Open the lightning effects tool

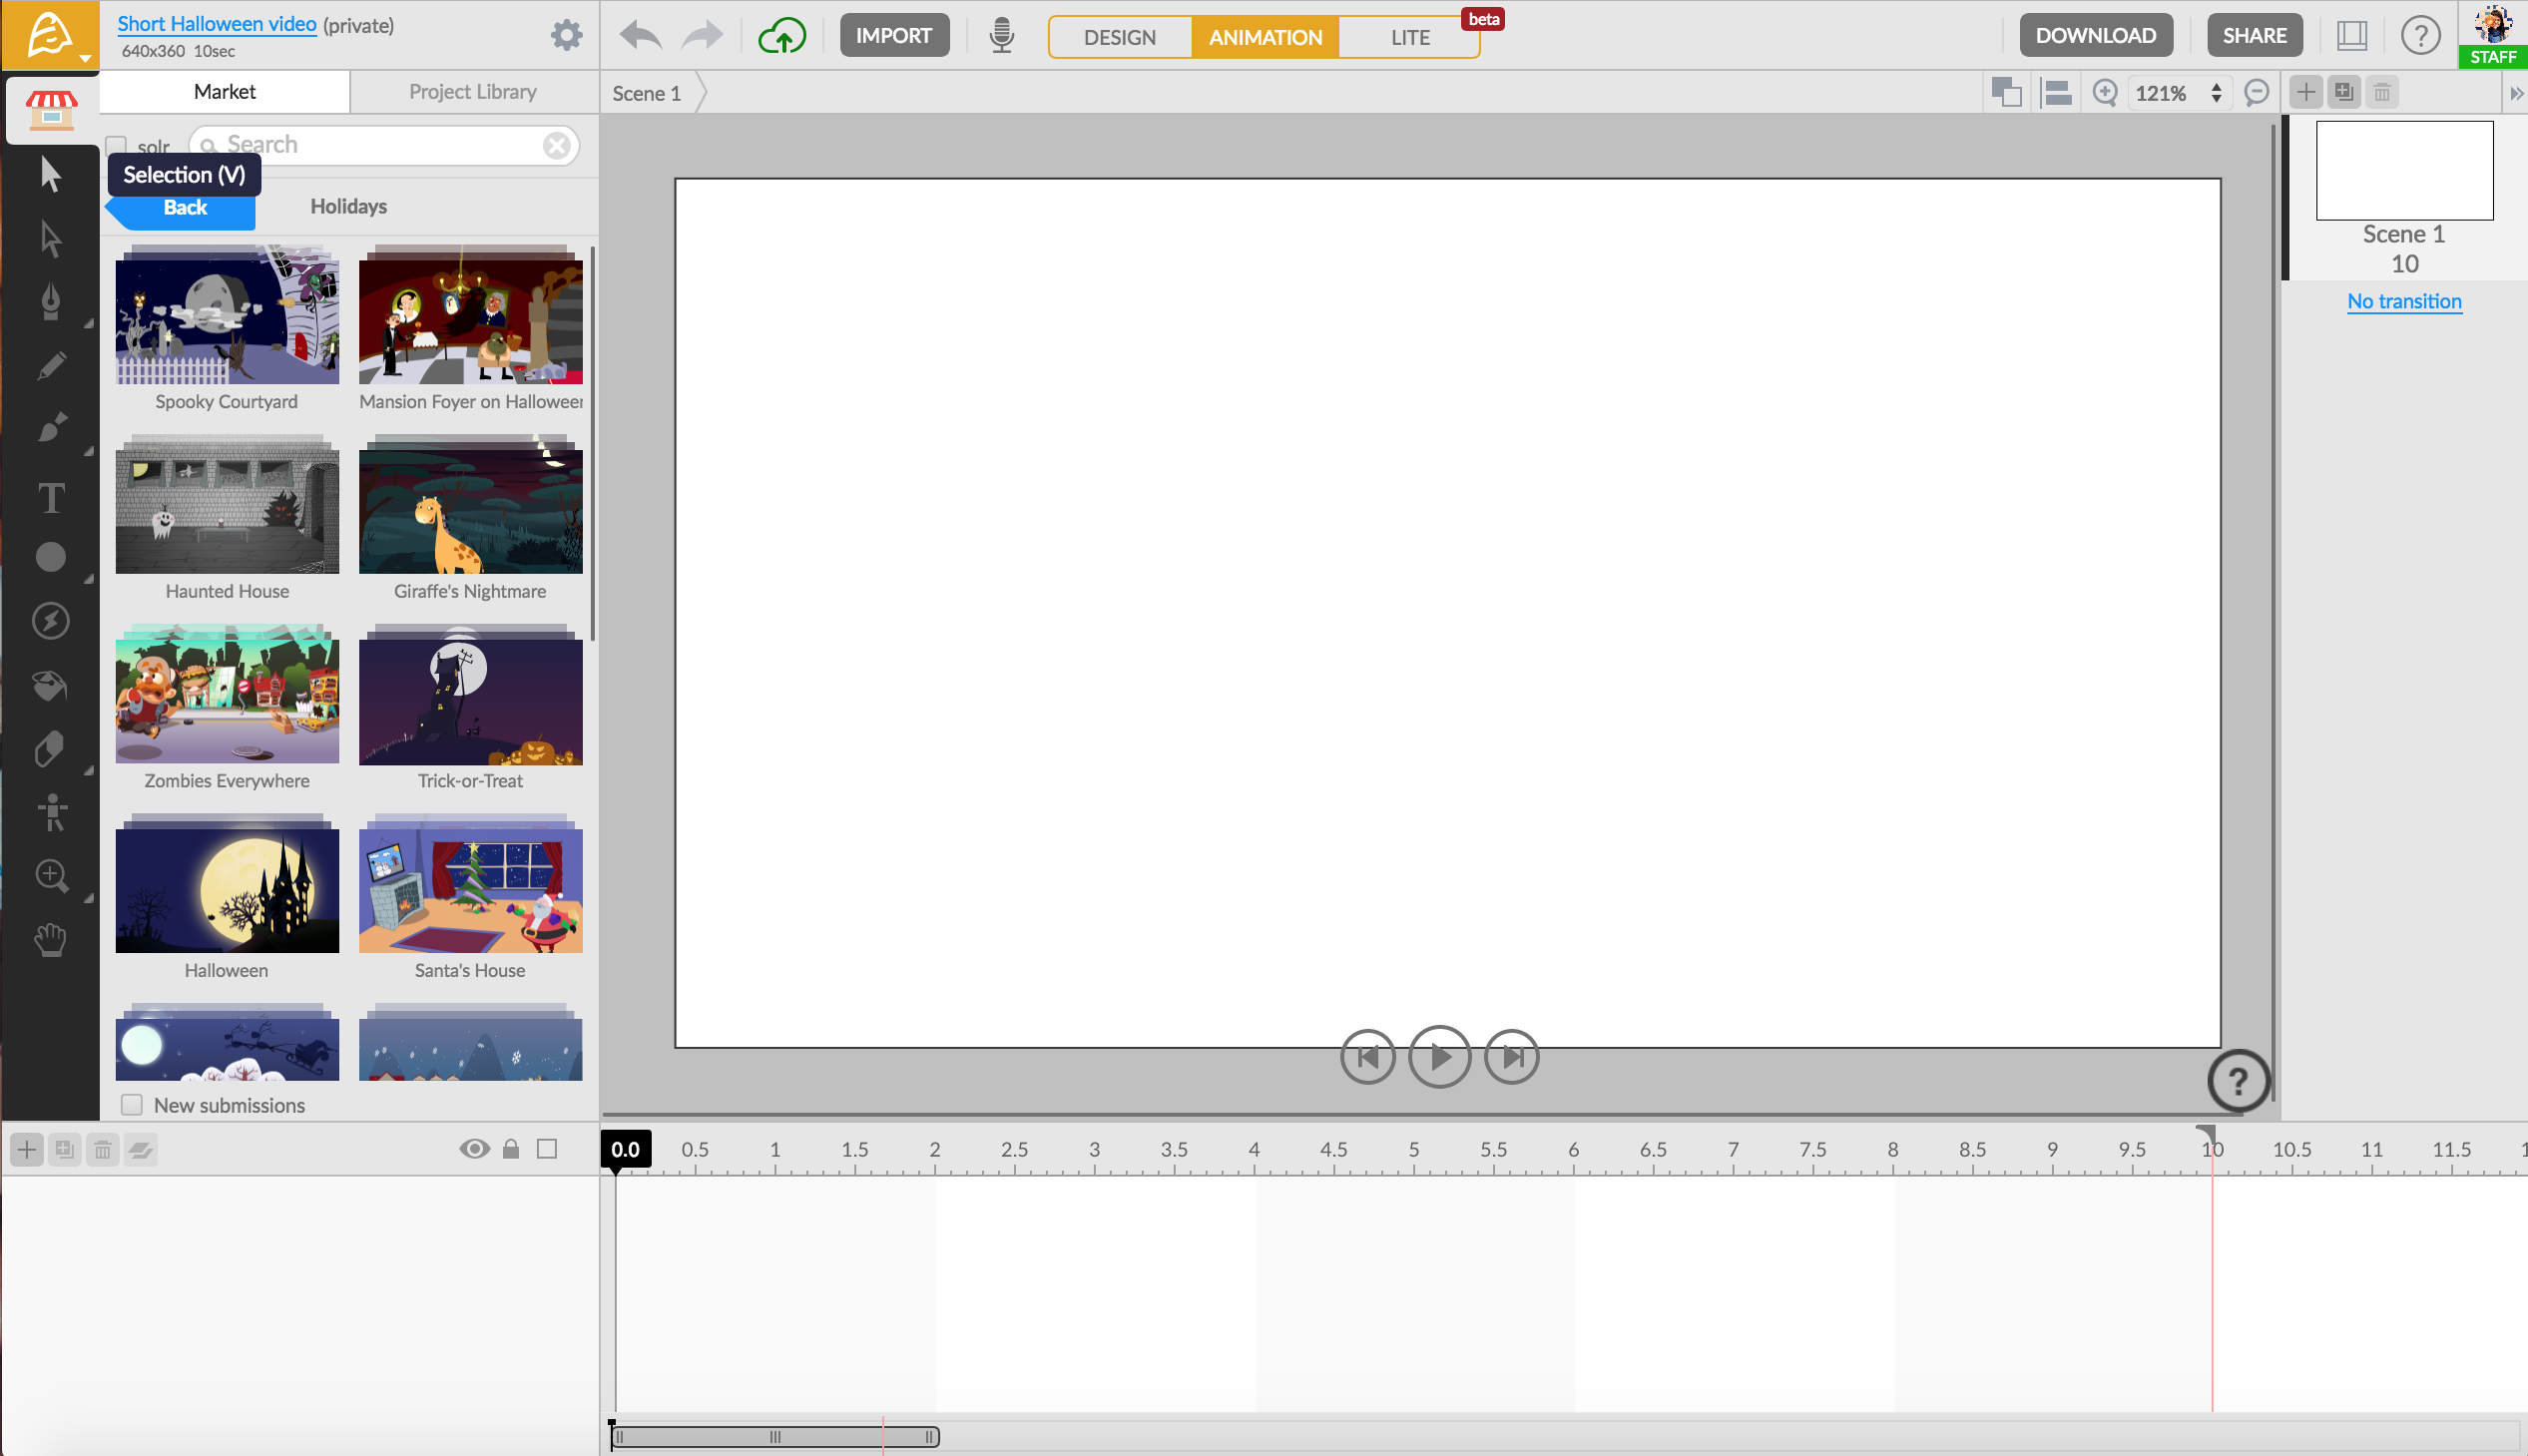[x=50, y=621]
